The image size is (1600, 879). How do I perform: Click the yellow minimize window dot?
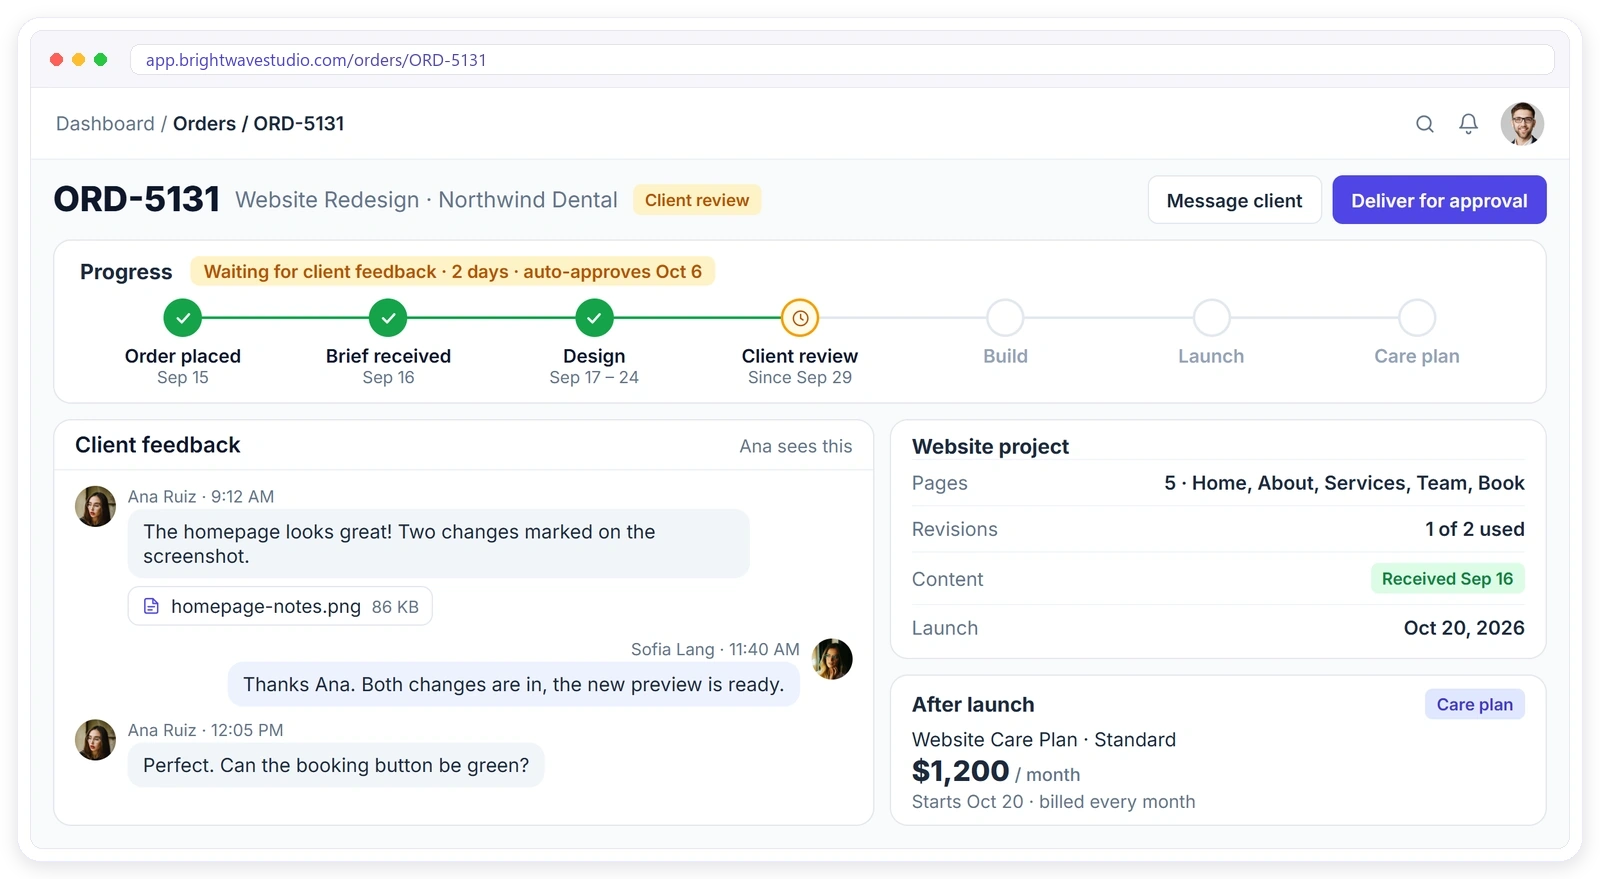79,60
